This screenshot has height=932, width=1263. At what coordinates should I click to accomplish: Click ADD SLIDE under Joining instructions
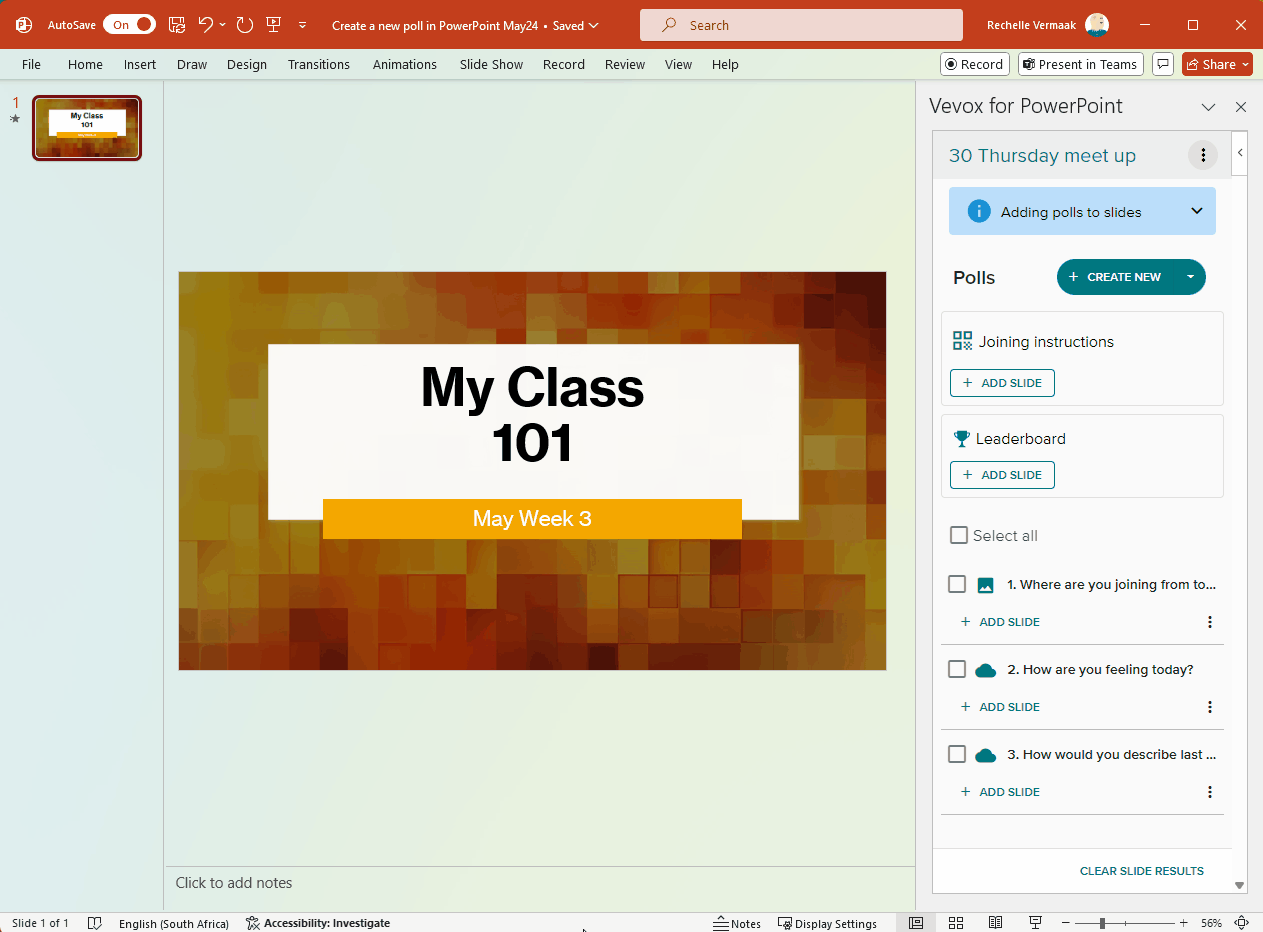[1002, 382]
